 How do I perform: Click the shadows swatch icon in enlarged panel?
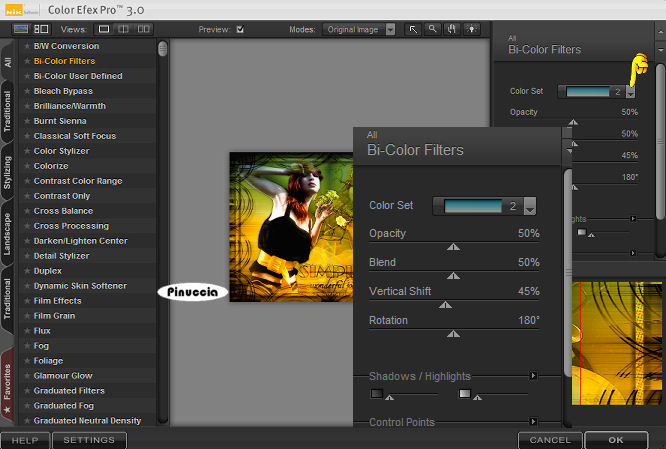pos(376,393)
